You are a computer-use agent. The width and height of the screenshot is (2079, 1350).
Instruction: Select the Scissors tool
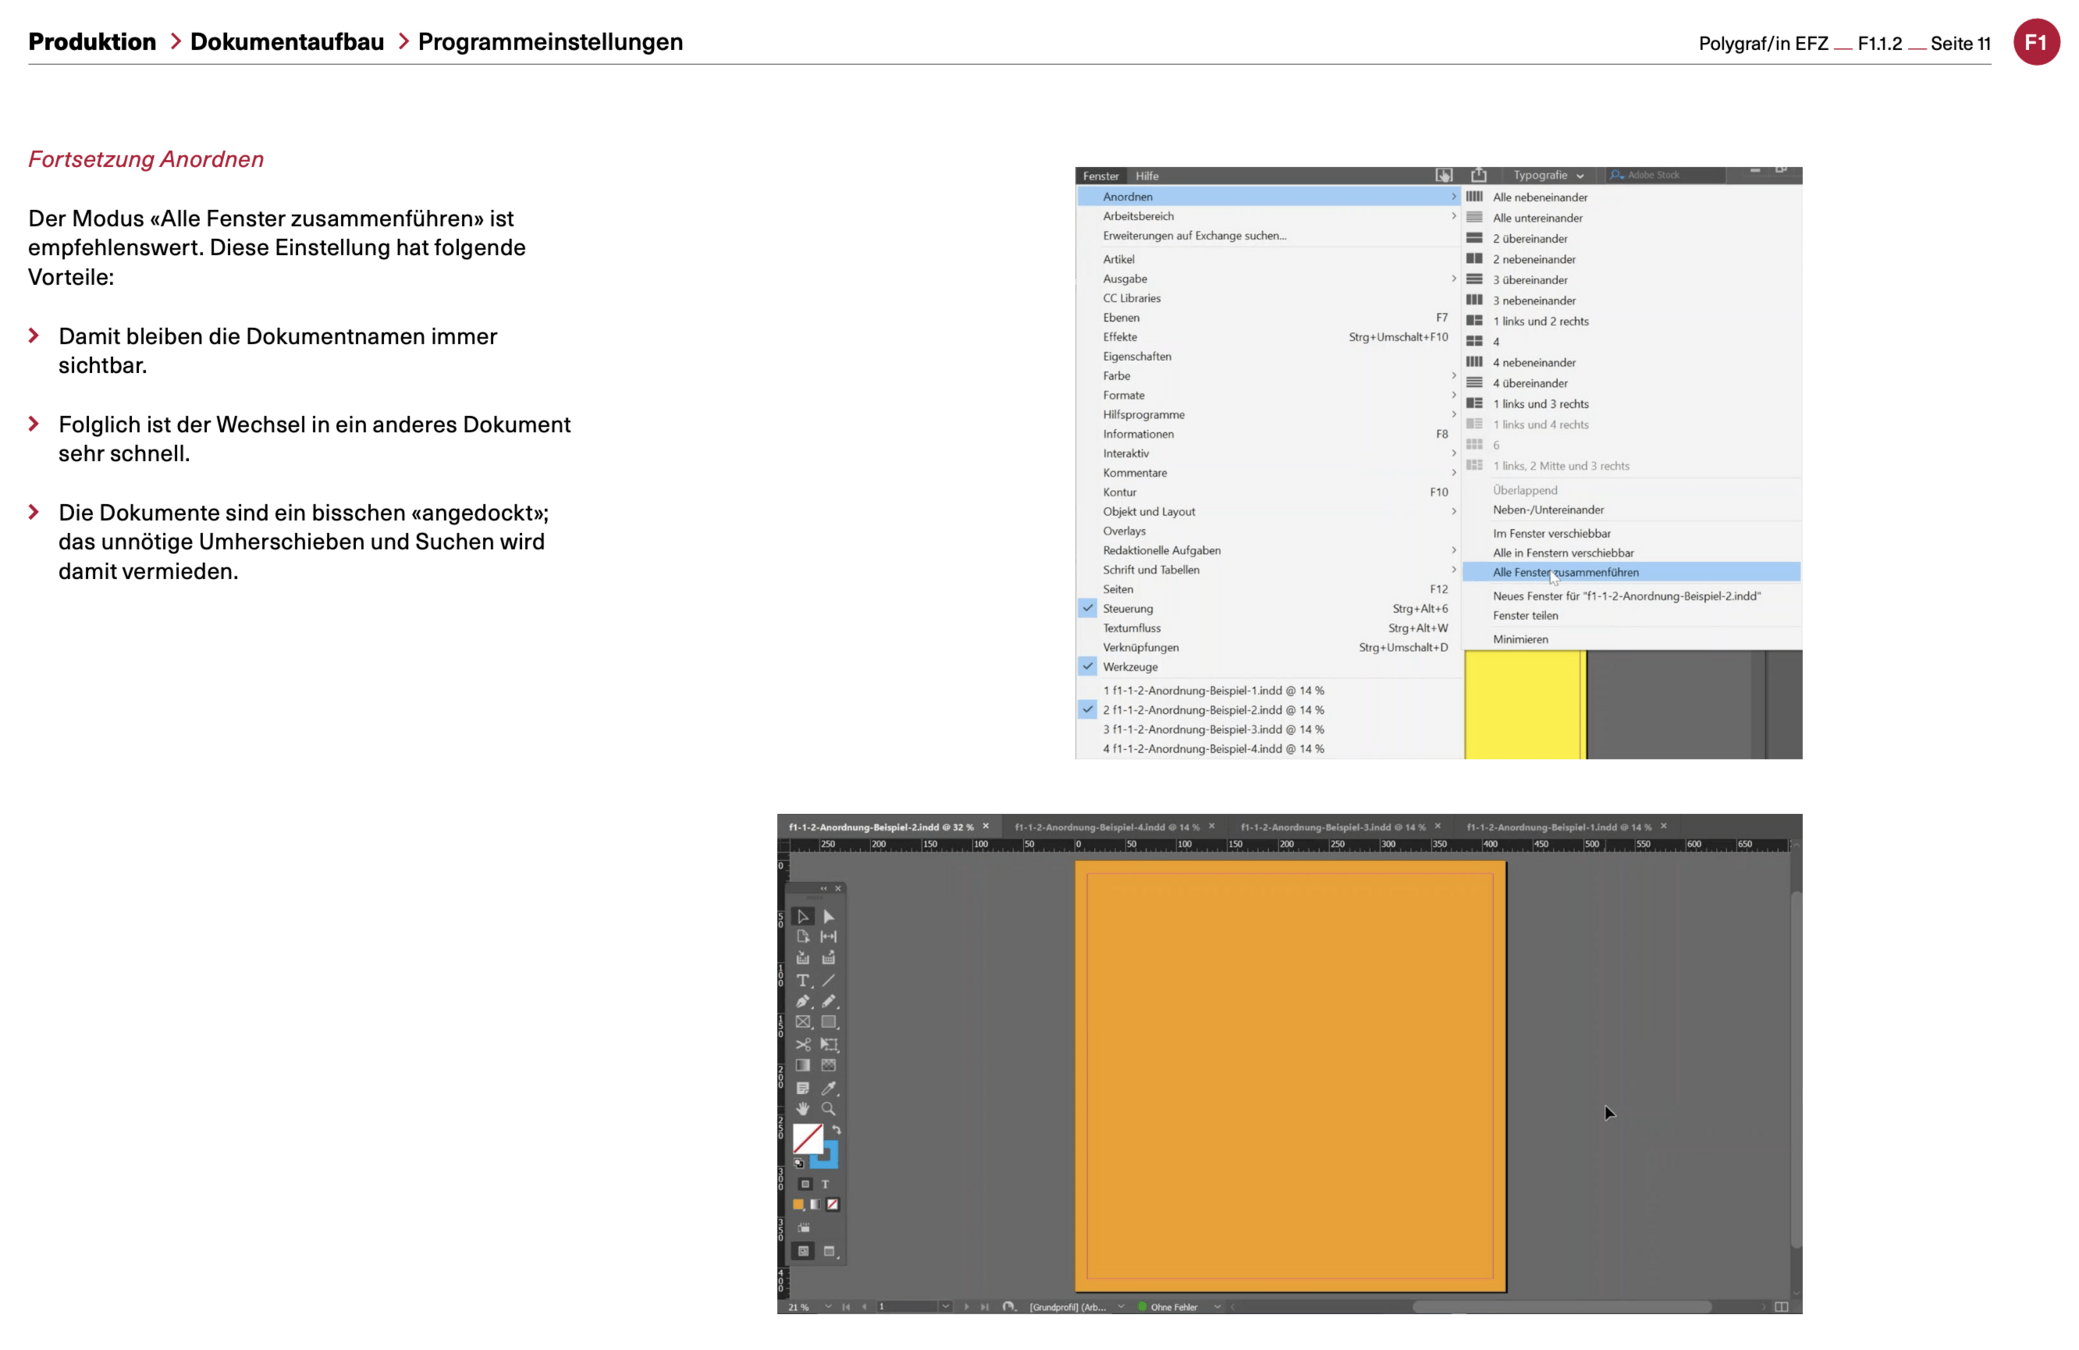pyautogui.click(x=802, y=1044)
